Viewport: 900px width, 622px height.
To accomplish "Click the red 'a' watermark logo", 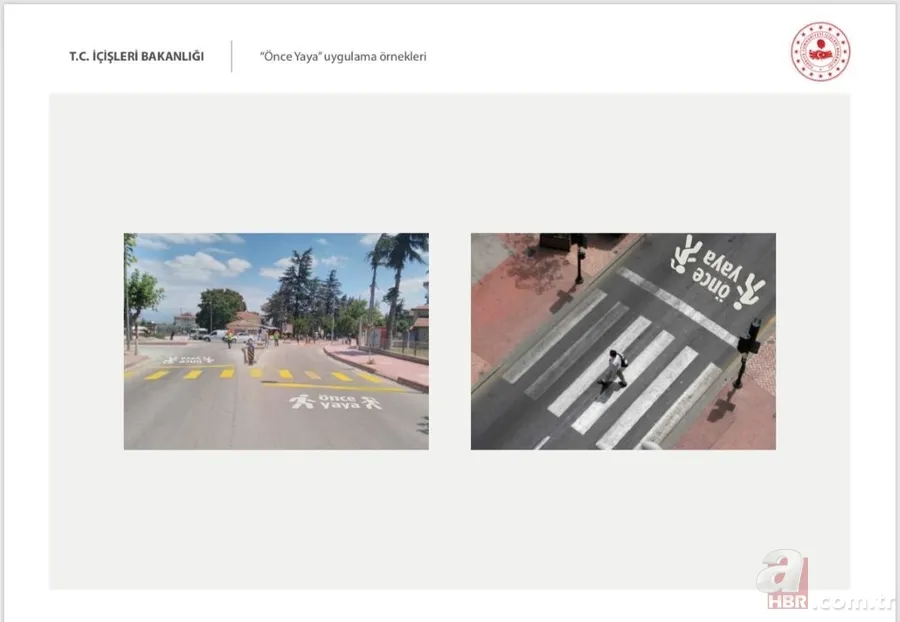I will [x=782, y=572].
